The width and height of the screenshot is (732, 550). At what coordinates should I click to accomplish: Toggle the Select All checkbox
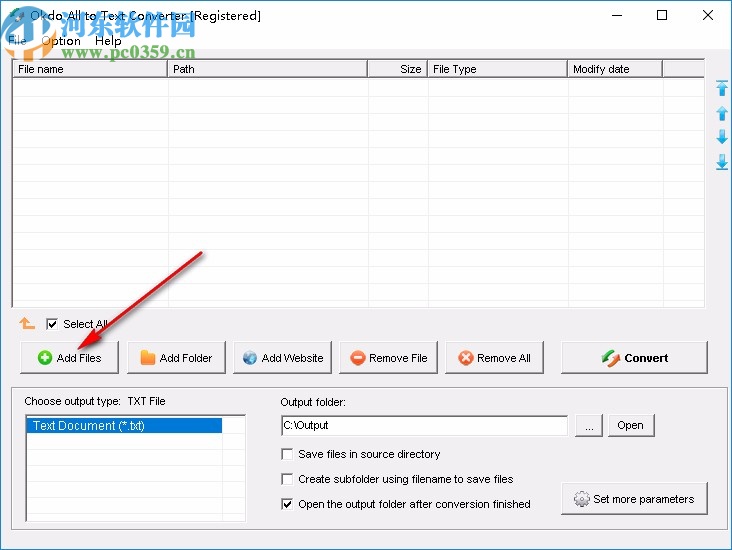click(52, 324)
